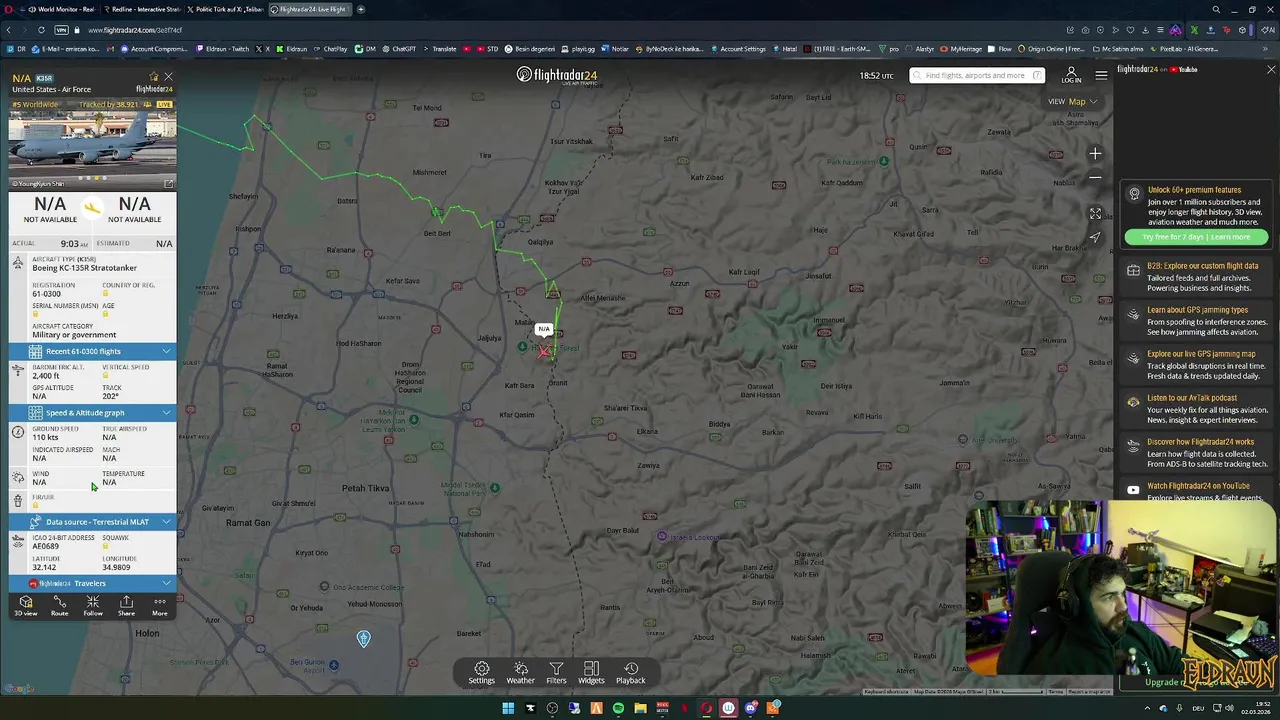The image size is (1280, 720).
Task: Open the Filters tool
Action: coord(556,673)
